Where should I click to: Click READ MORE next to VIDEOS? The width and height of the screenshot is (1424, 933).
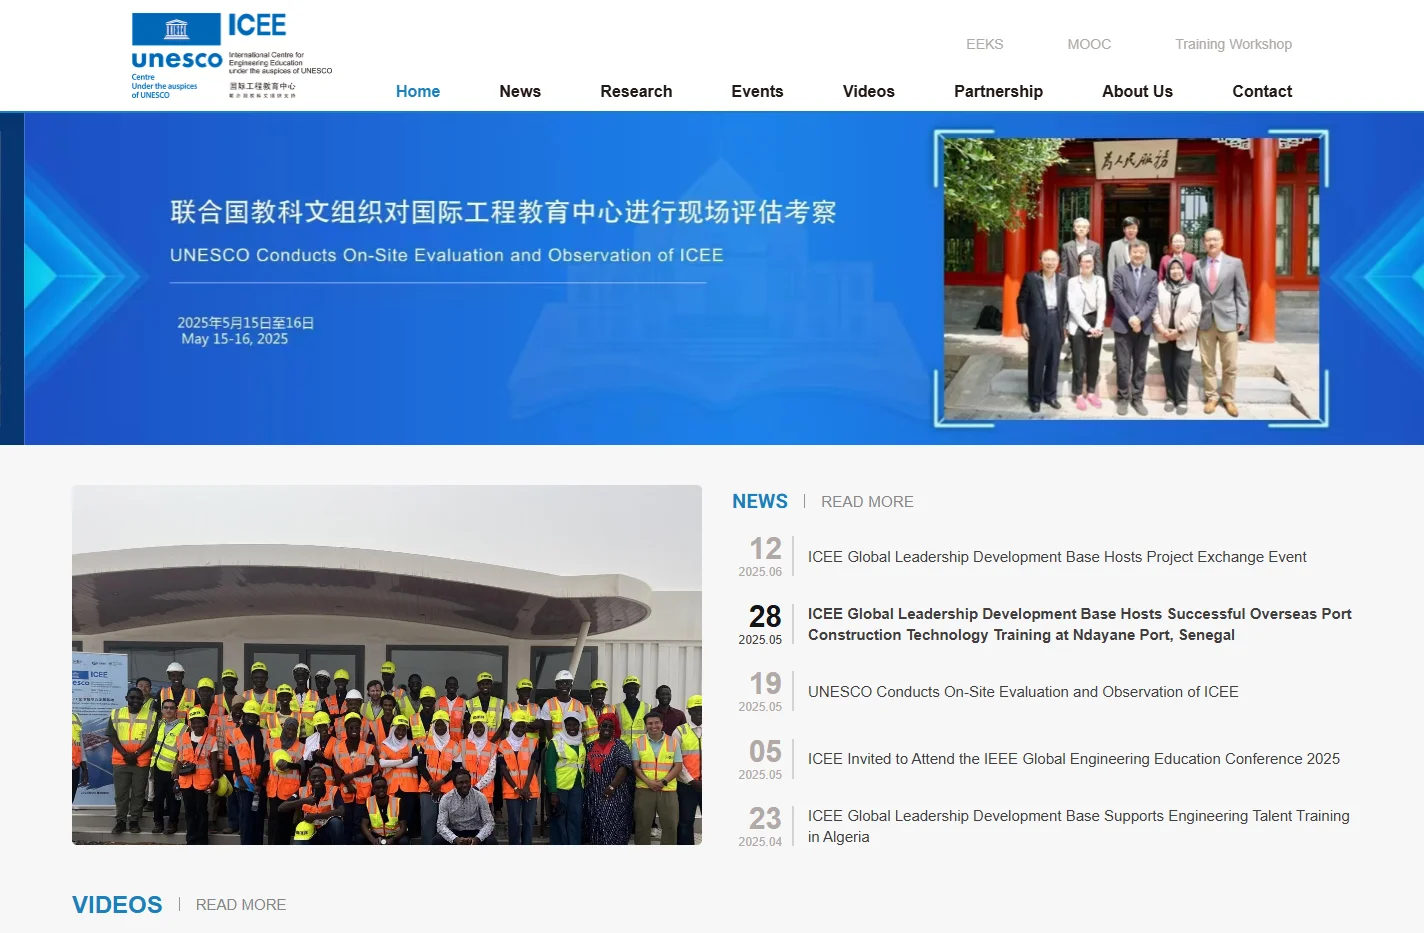coord(241,905)
